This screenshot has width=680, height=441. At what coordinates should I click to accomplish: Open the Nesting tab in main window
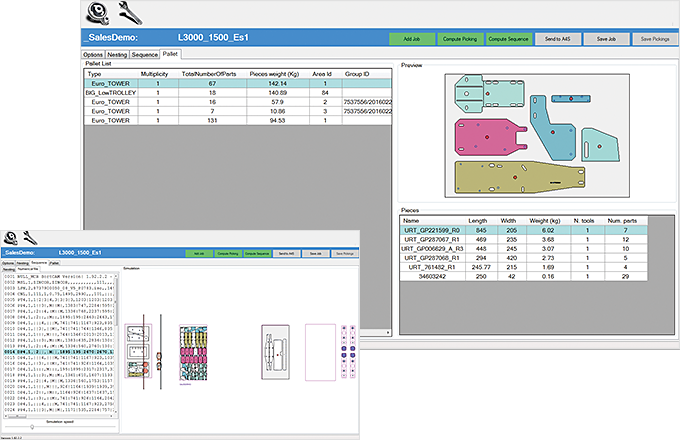pos(118,54)
